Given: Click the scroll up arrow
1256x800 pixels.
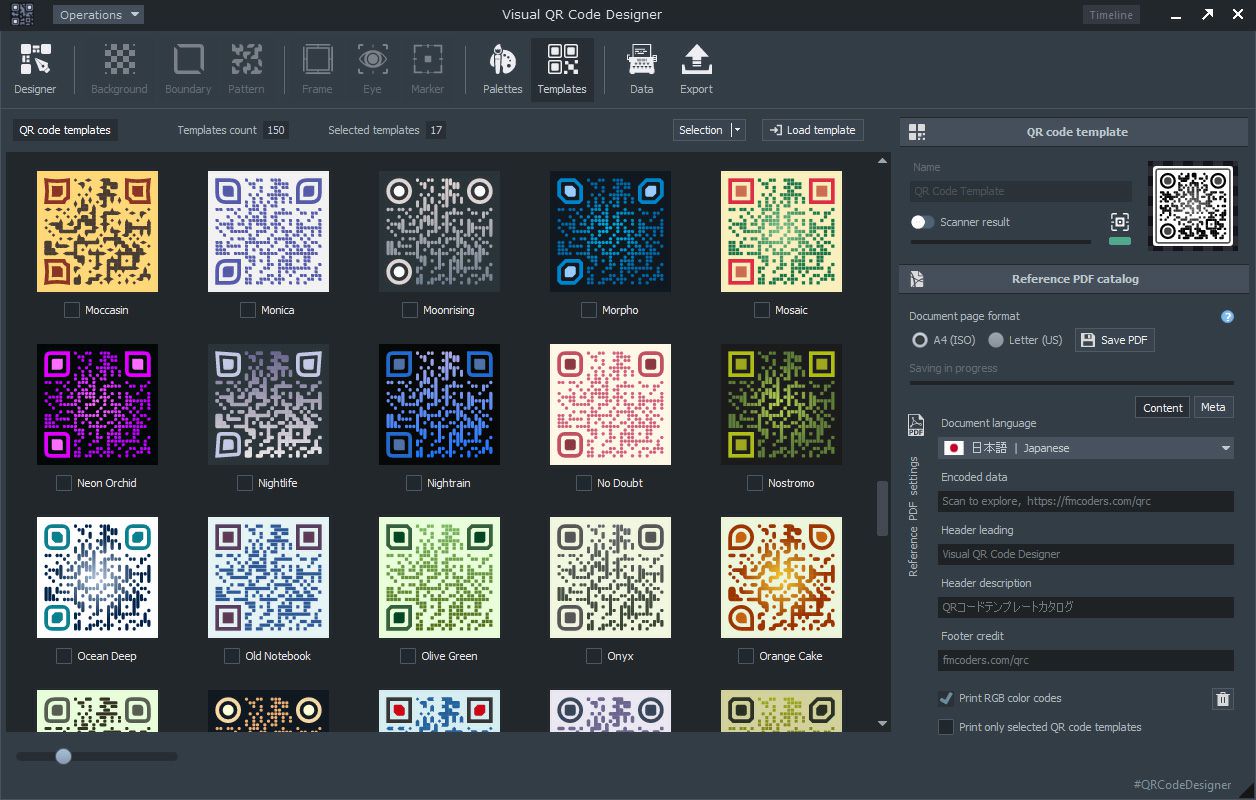Looking at the screenshot, I should pos(882,161).
